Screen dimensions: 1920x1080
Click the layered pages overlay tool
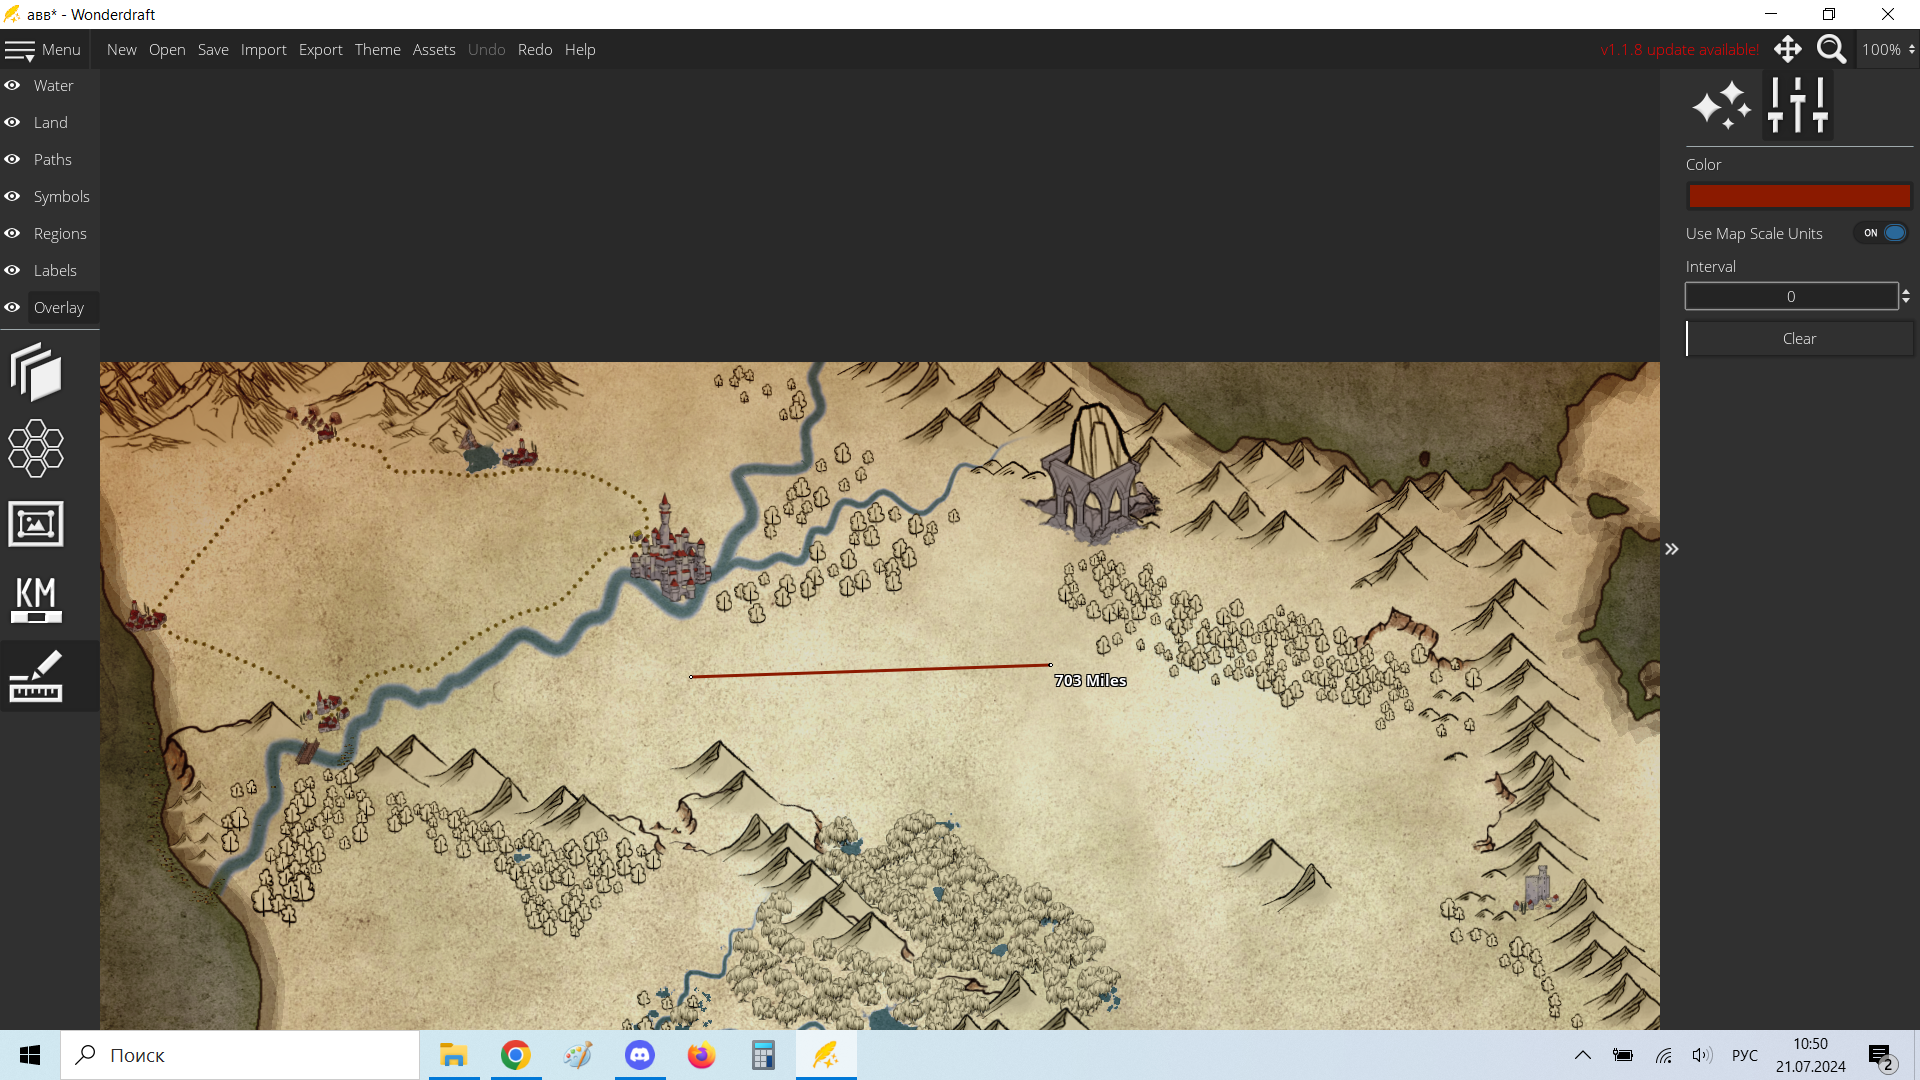click(36, 372)
